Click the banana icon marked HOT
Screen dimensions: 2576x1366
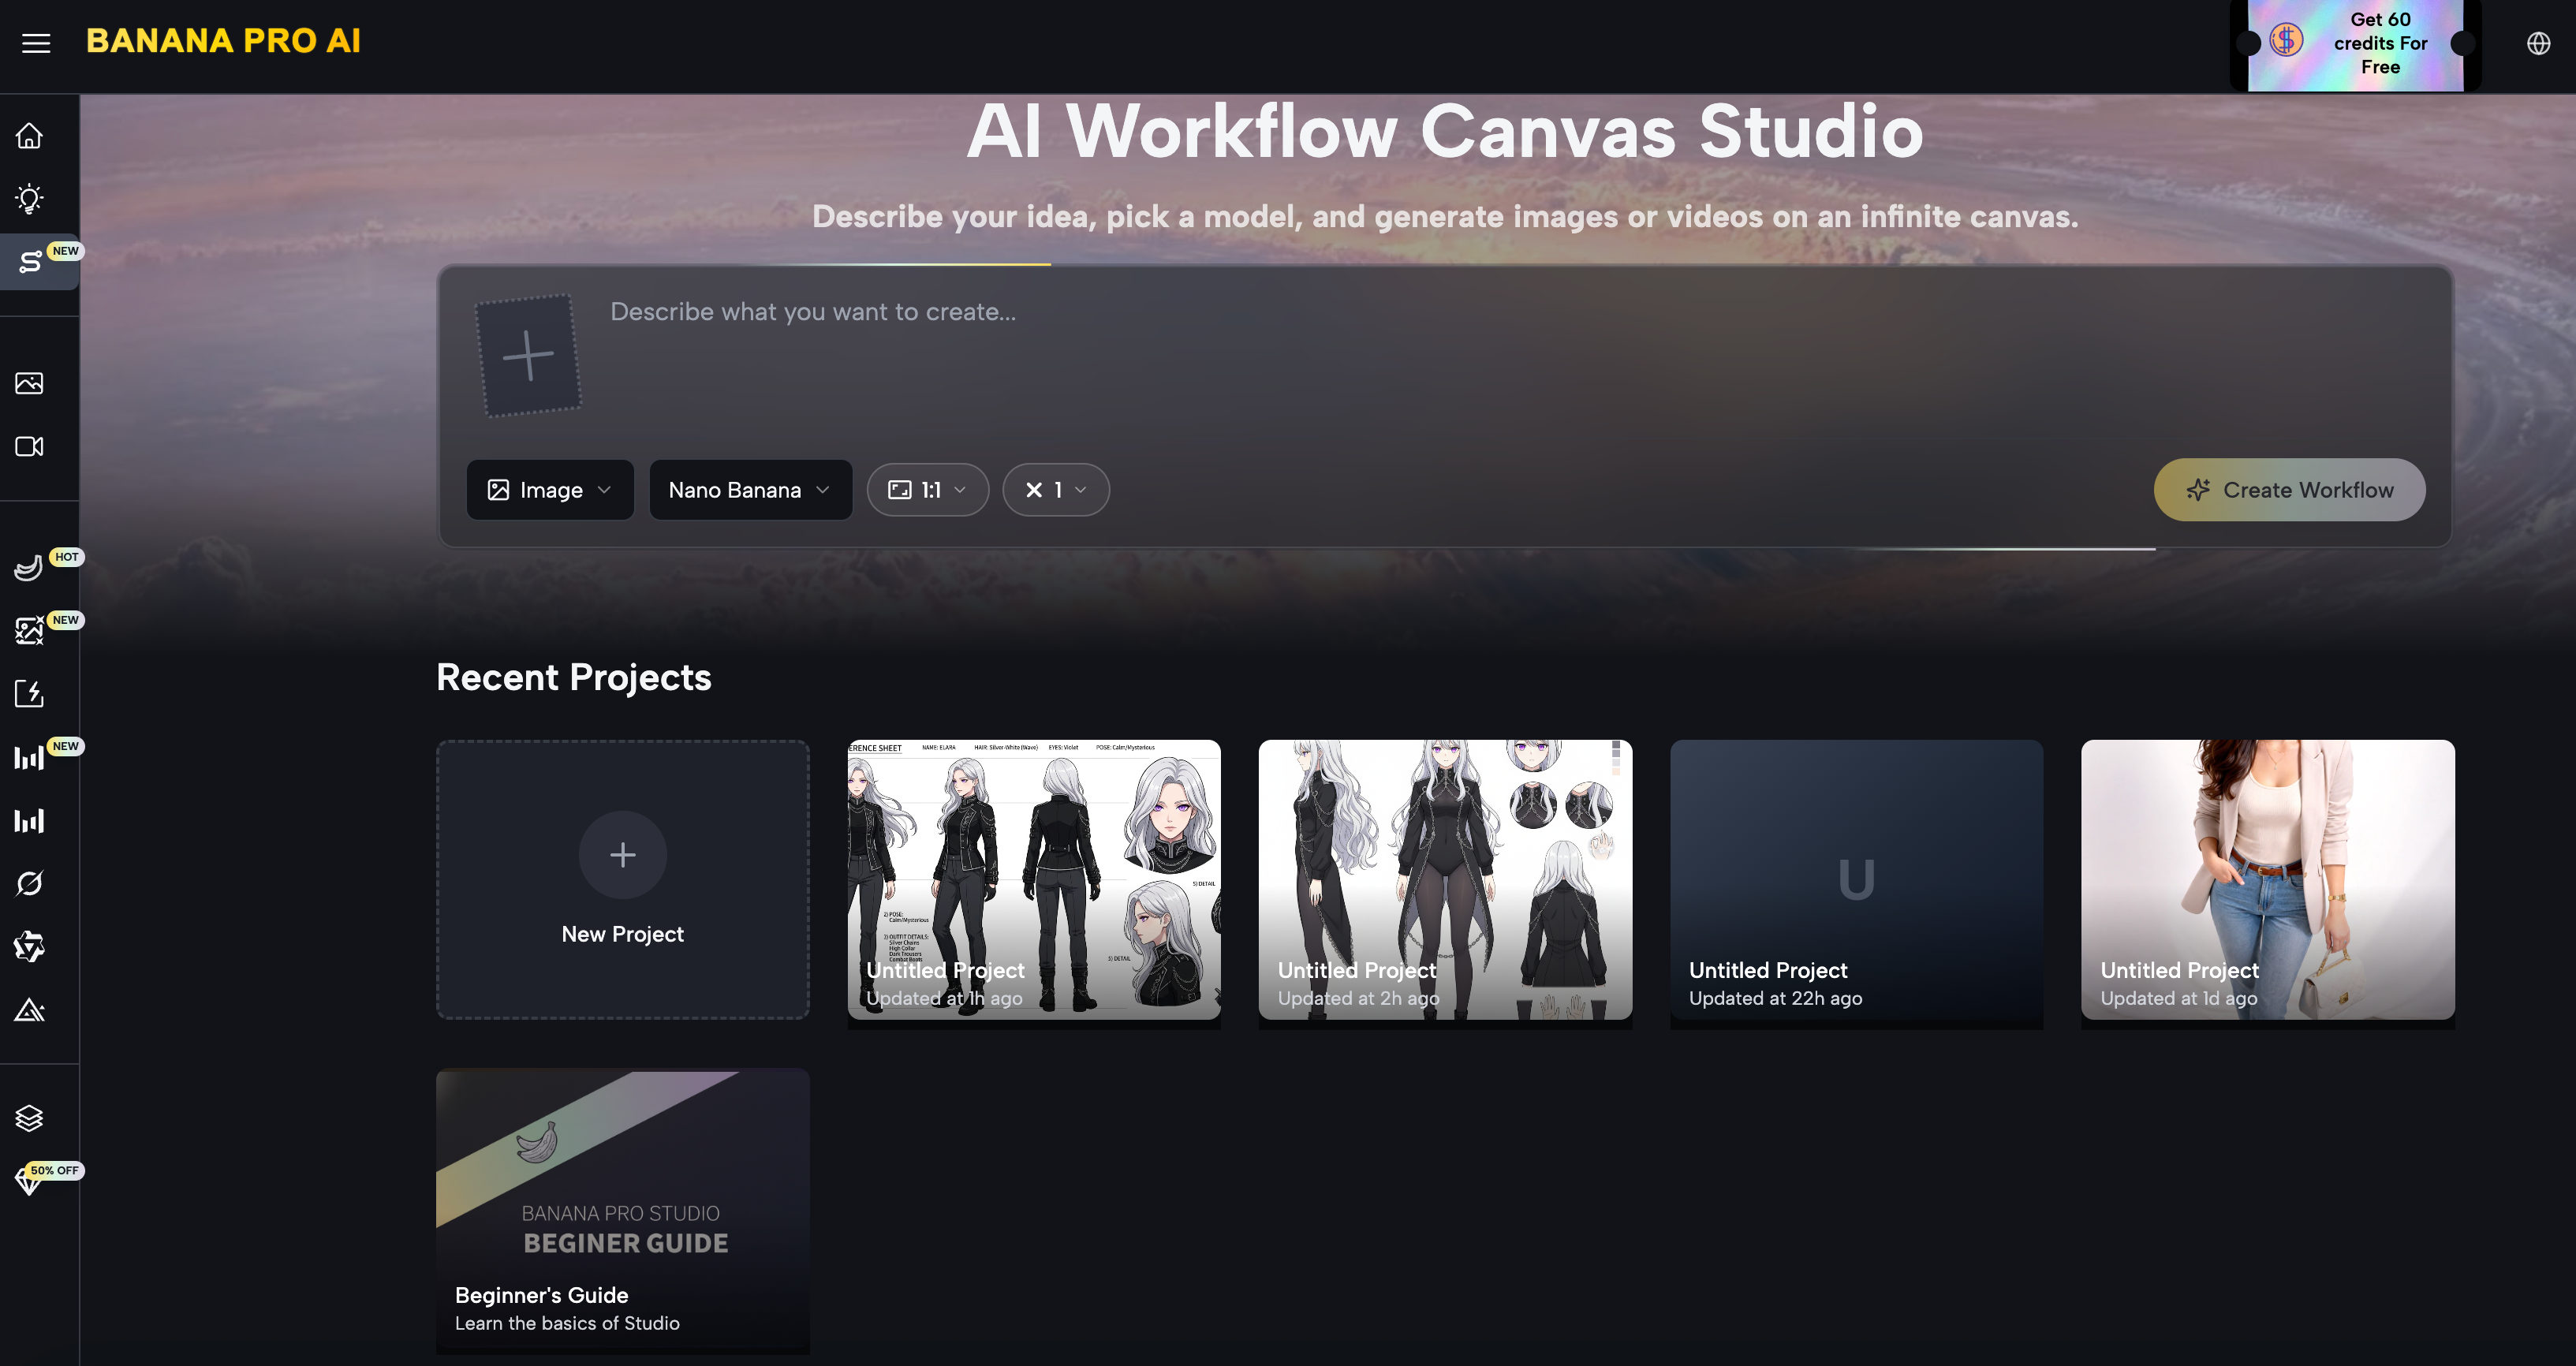(x=29, y=568)
